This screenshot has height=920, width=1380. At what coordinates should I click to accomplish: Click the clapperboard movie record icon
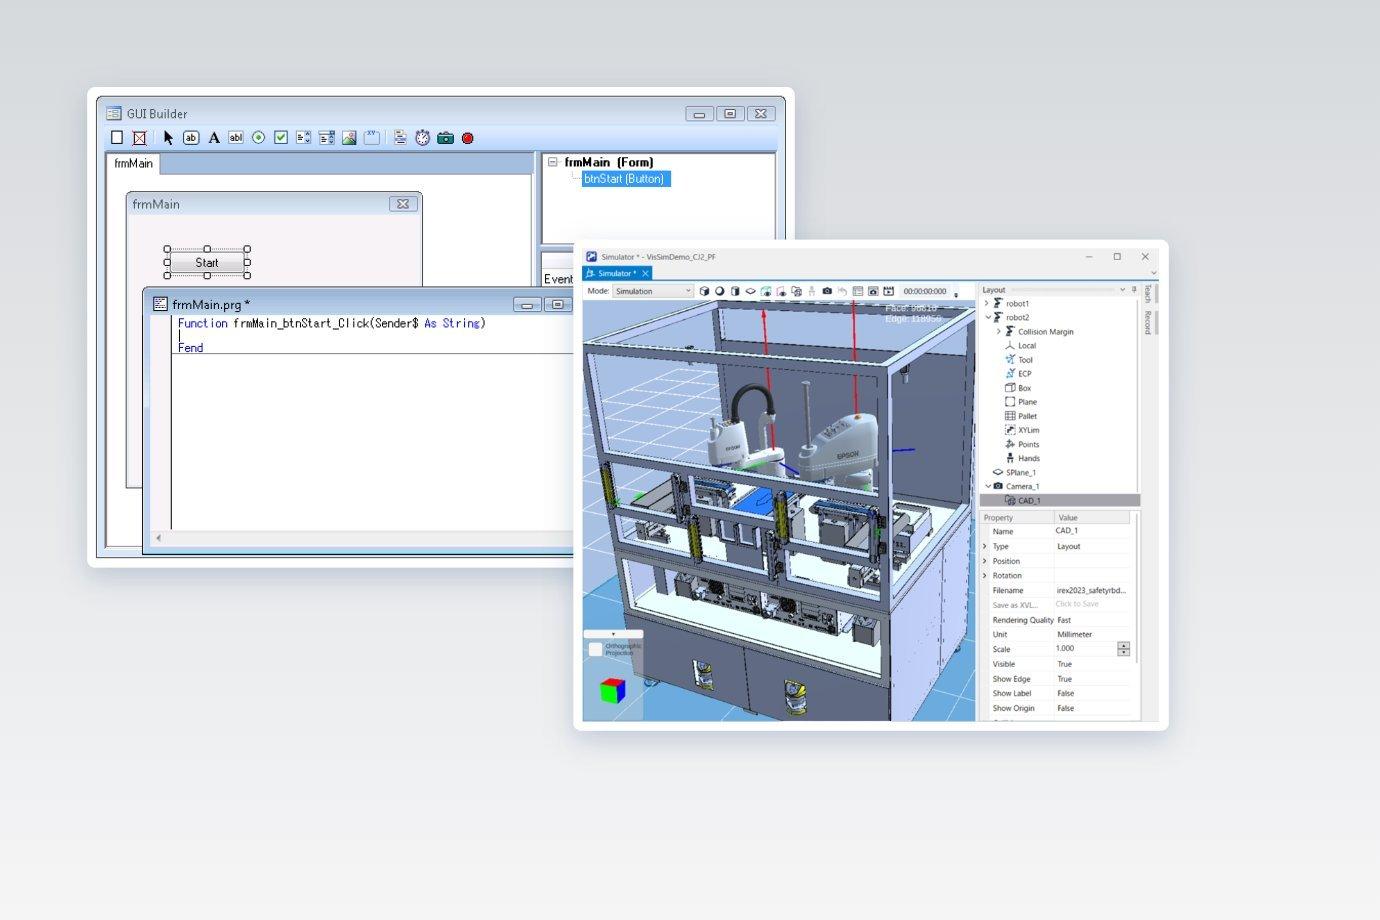pyautogui.click(x=889, y=291)
